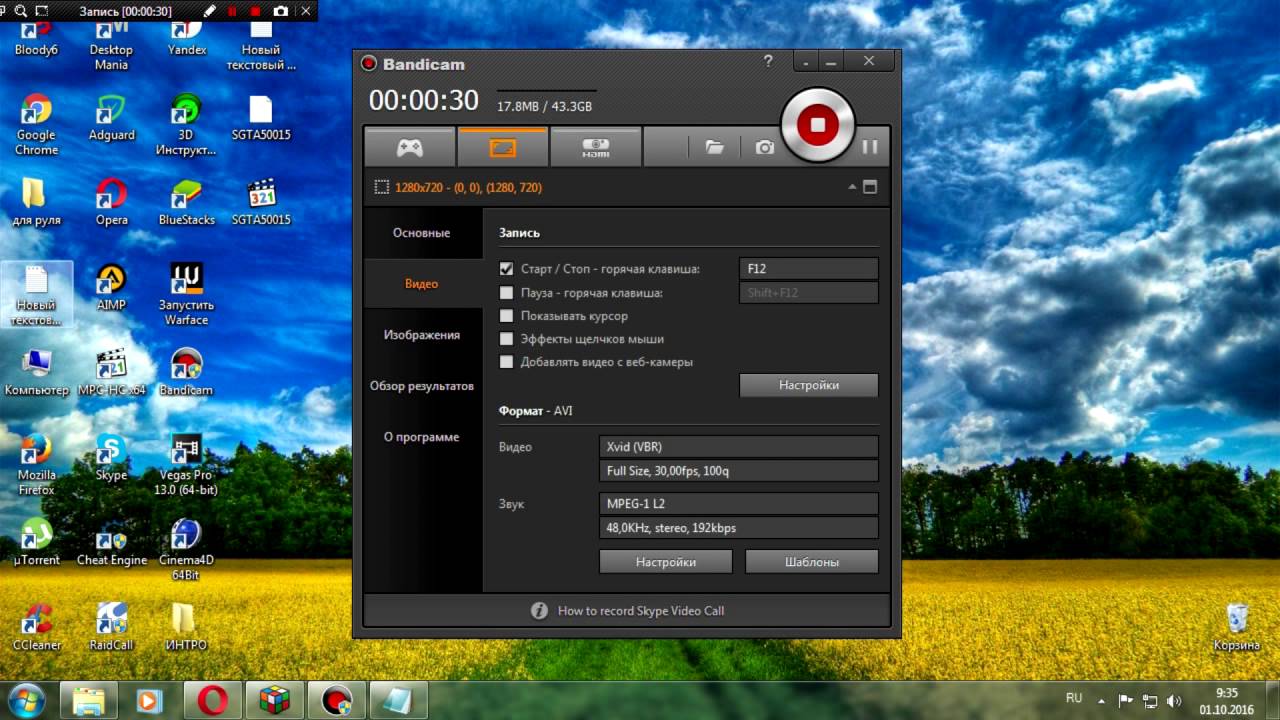Open the 1280x720 capture area selector
The height and width of the screenshot is (720, 1280).
458,187
